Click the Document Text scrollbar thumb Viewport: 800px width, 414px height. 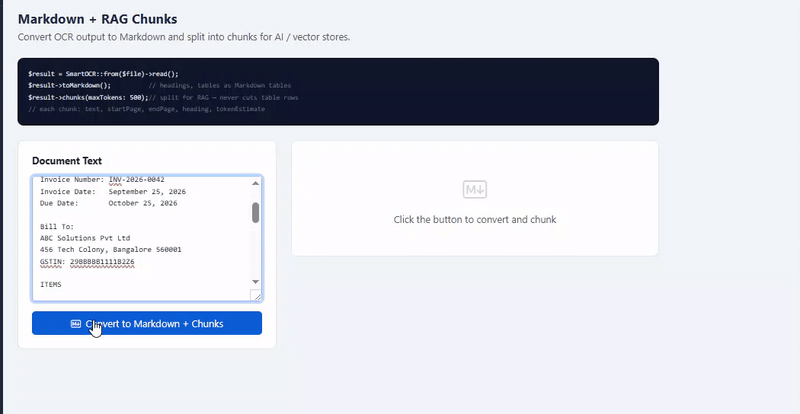pyautogui.click(x=256, y=212)
